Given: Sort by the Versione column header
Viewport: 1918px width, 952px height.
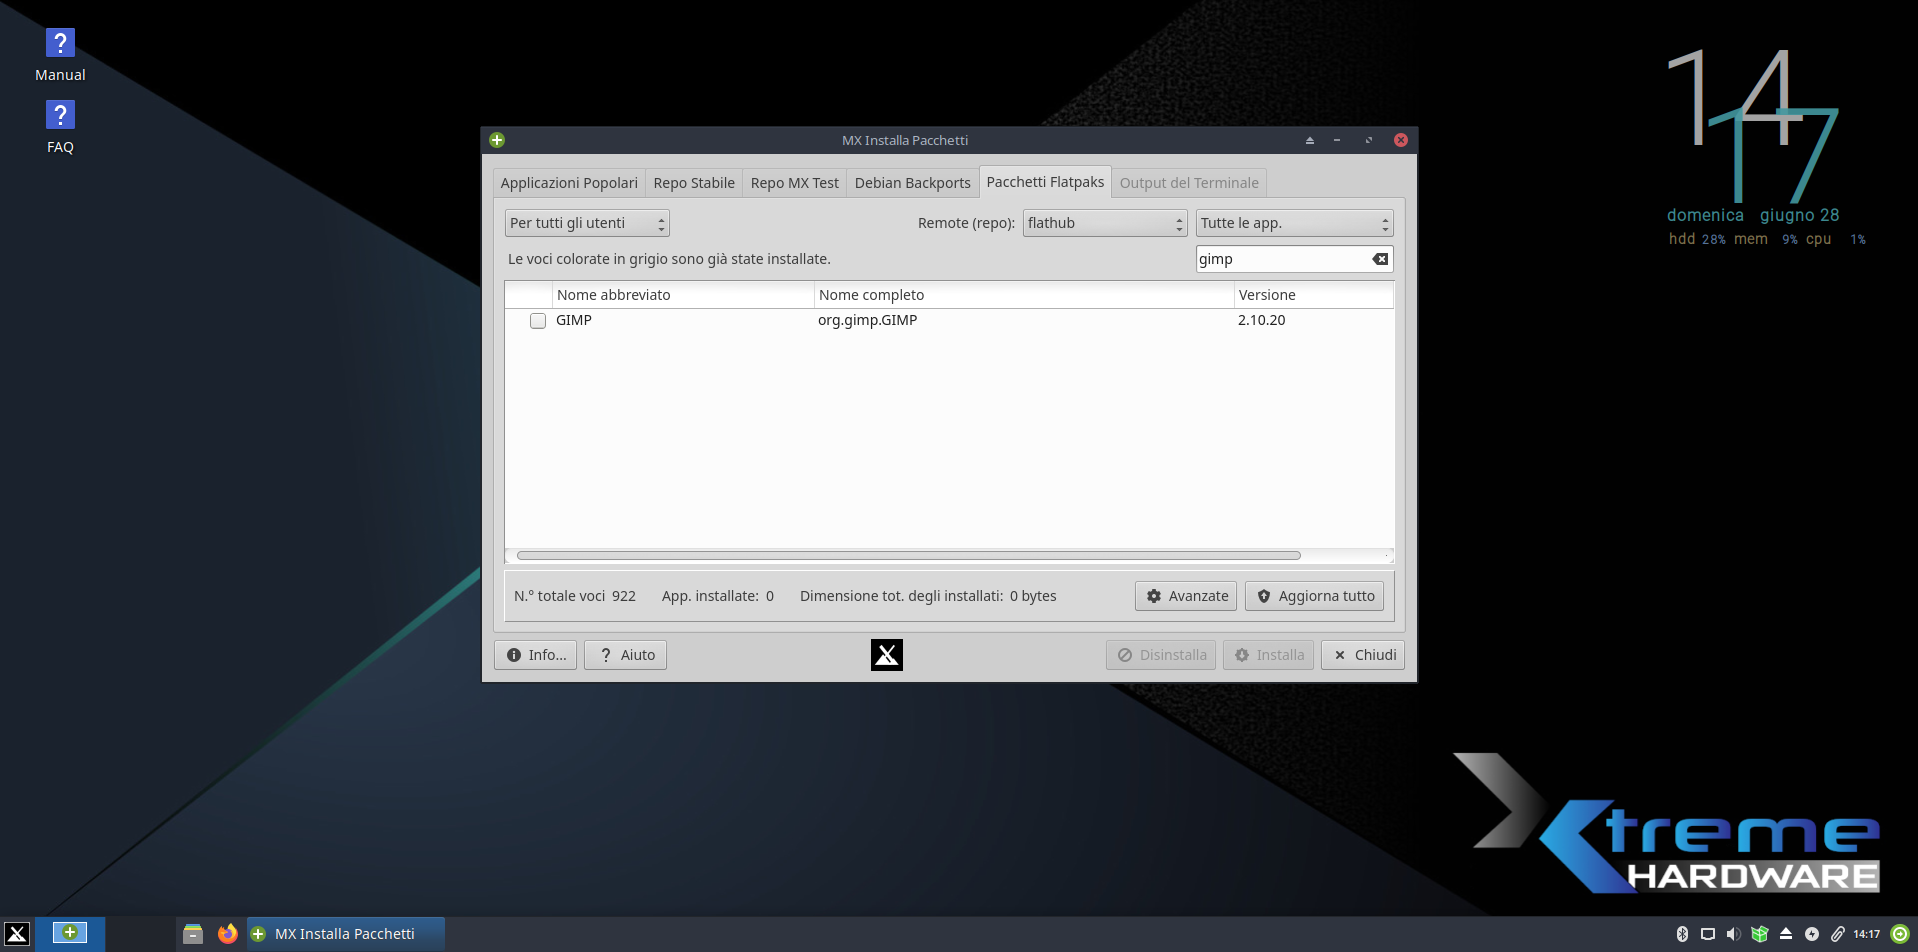Looking at the screenshot, I should click(x=1267, y=295).
